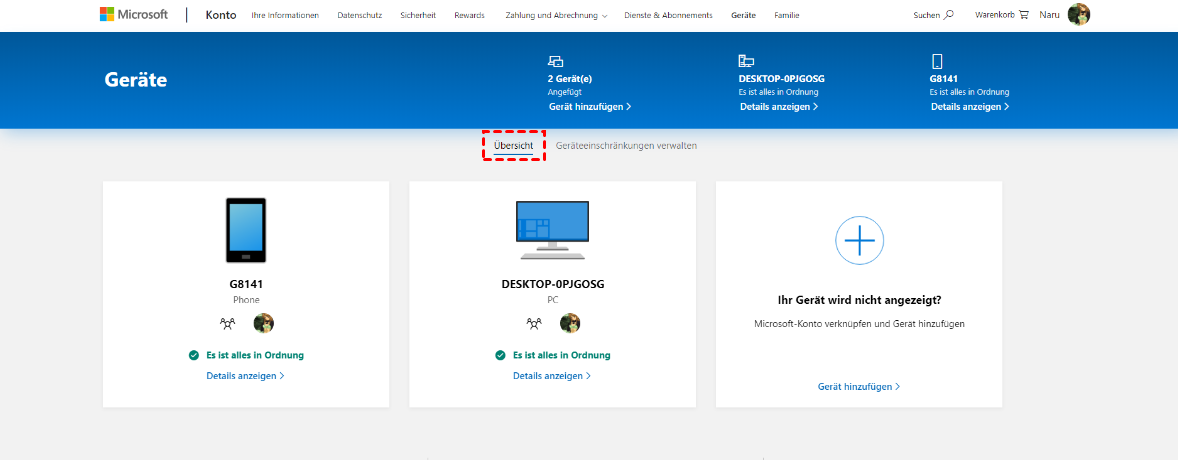
Task: Click family group icon on DESKTOP-0PJGOSG card
Action: (534, 323)
